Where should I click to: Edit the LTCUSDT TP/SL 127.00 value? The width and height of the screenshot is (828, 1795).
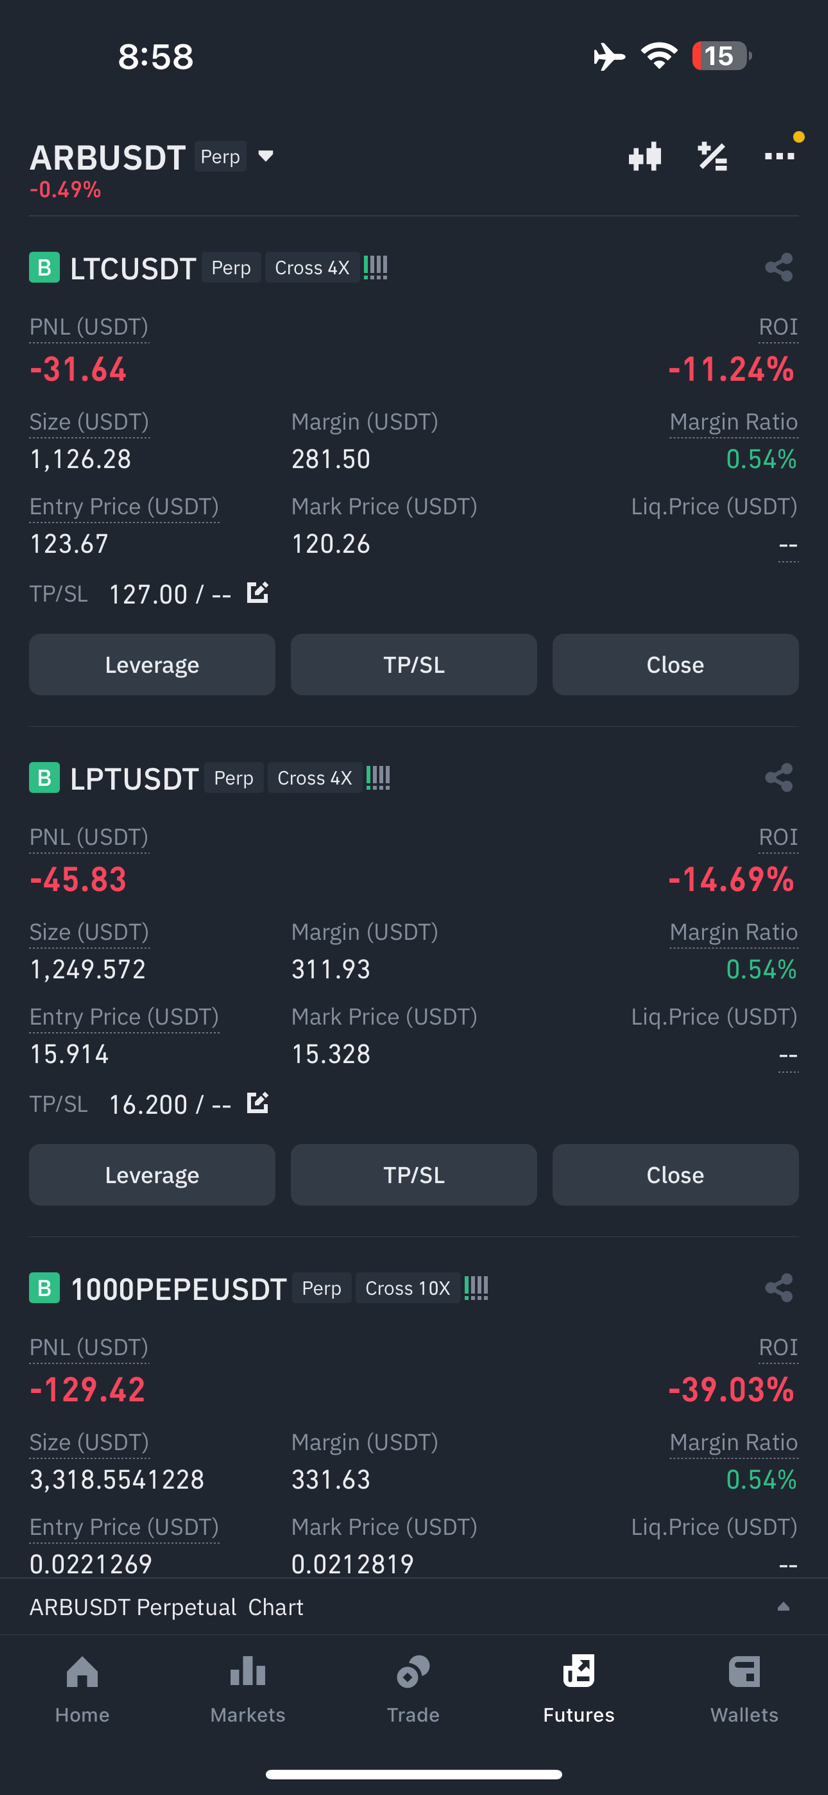[x=257, y=593]
